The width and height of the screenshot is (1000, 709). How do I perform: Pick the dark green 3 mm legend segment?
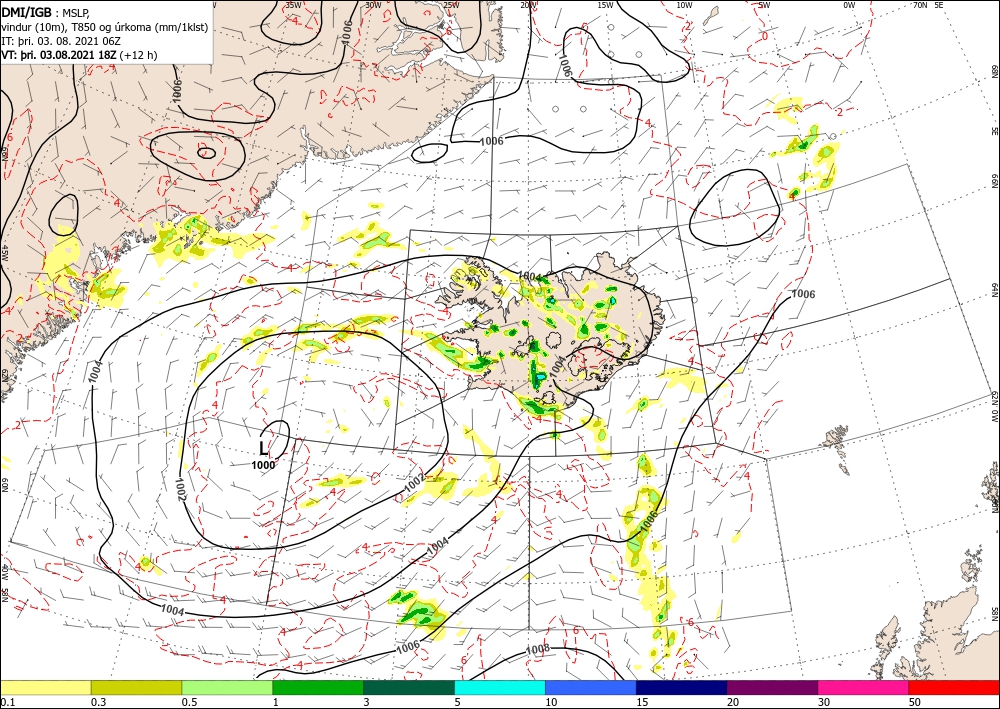(409, 687)
